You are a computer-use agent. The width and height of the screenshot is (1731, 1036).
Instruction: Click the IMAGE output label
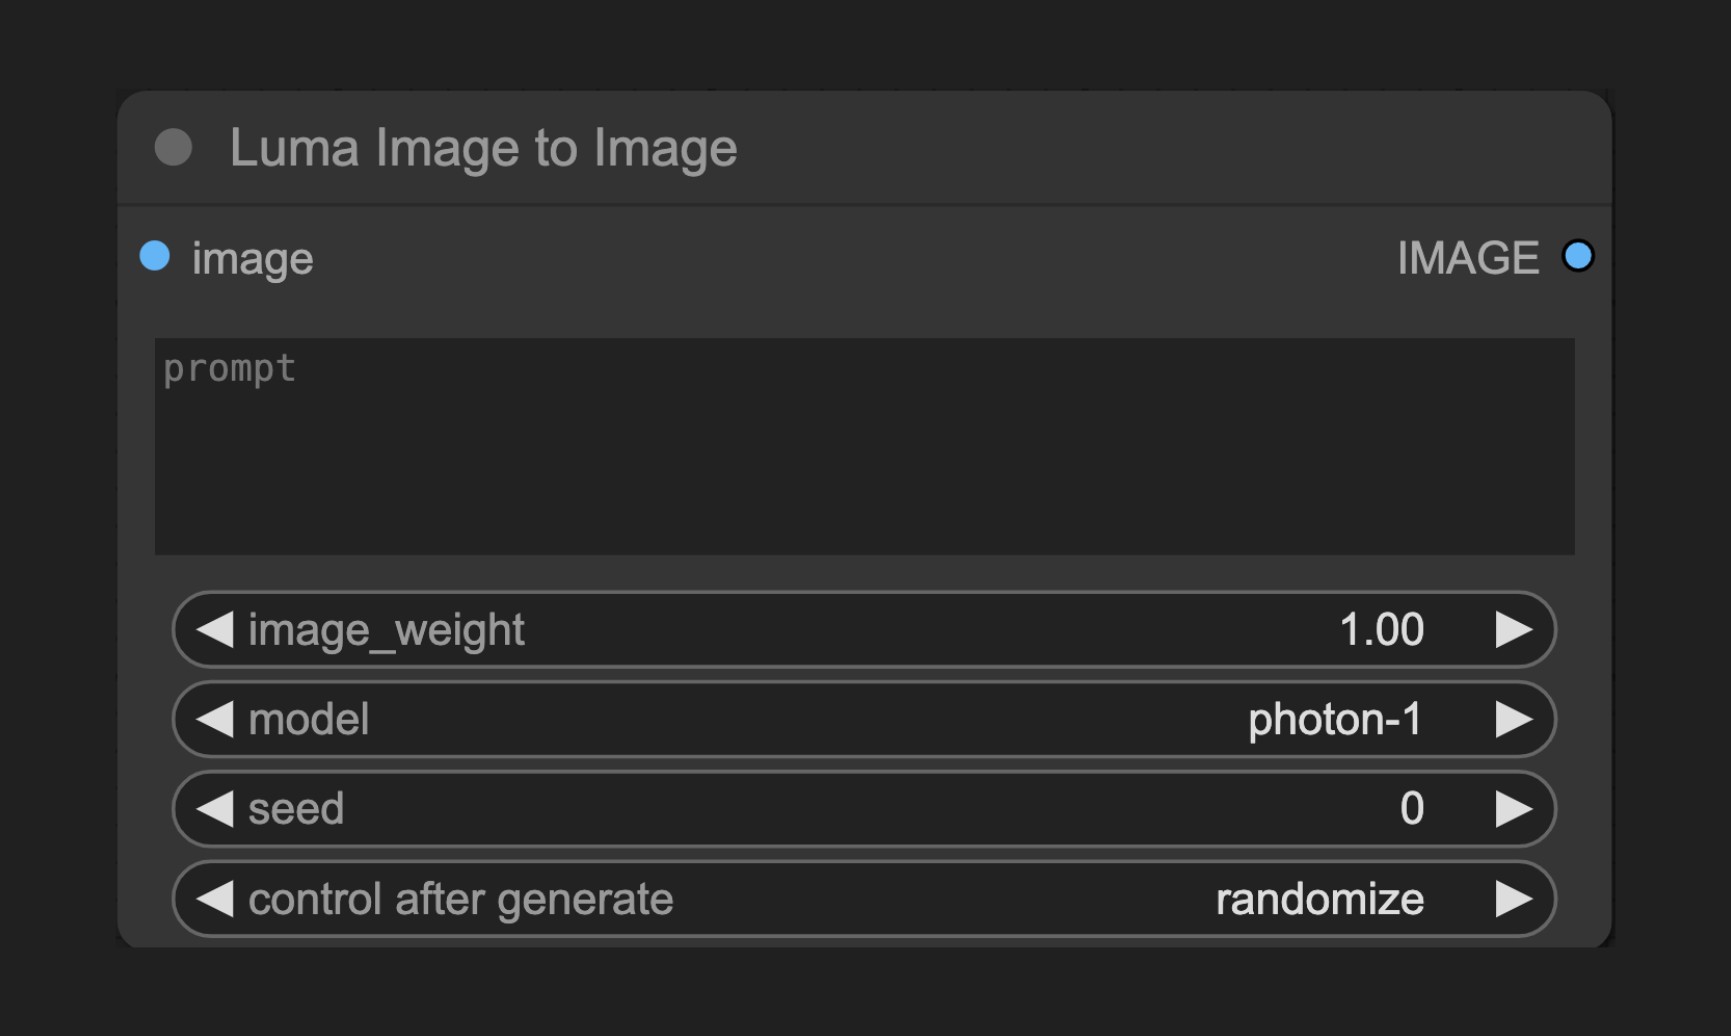(x=1467, y=258)
